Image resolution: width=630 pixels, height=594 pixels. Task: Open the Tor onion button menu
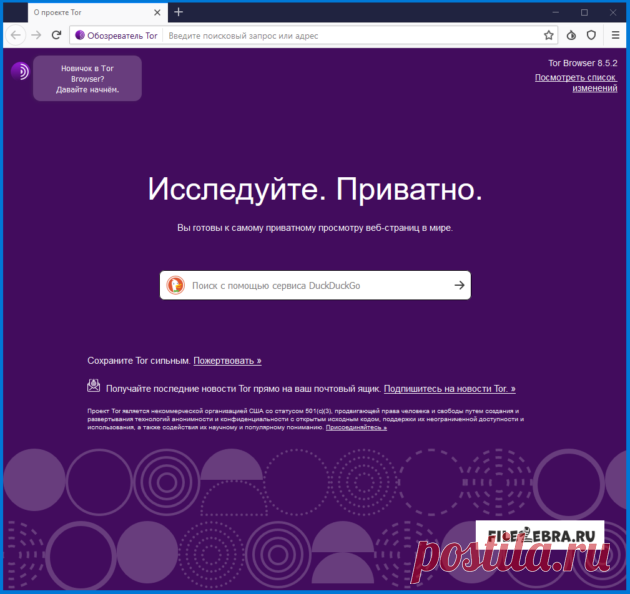(x=571, y=35)
